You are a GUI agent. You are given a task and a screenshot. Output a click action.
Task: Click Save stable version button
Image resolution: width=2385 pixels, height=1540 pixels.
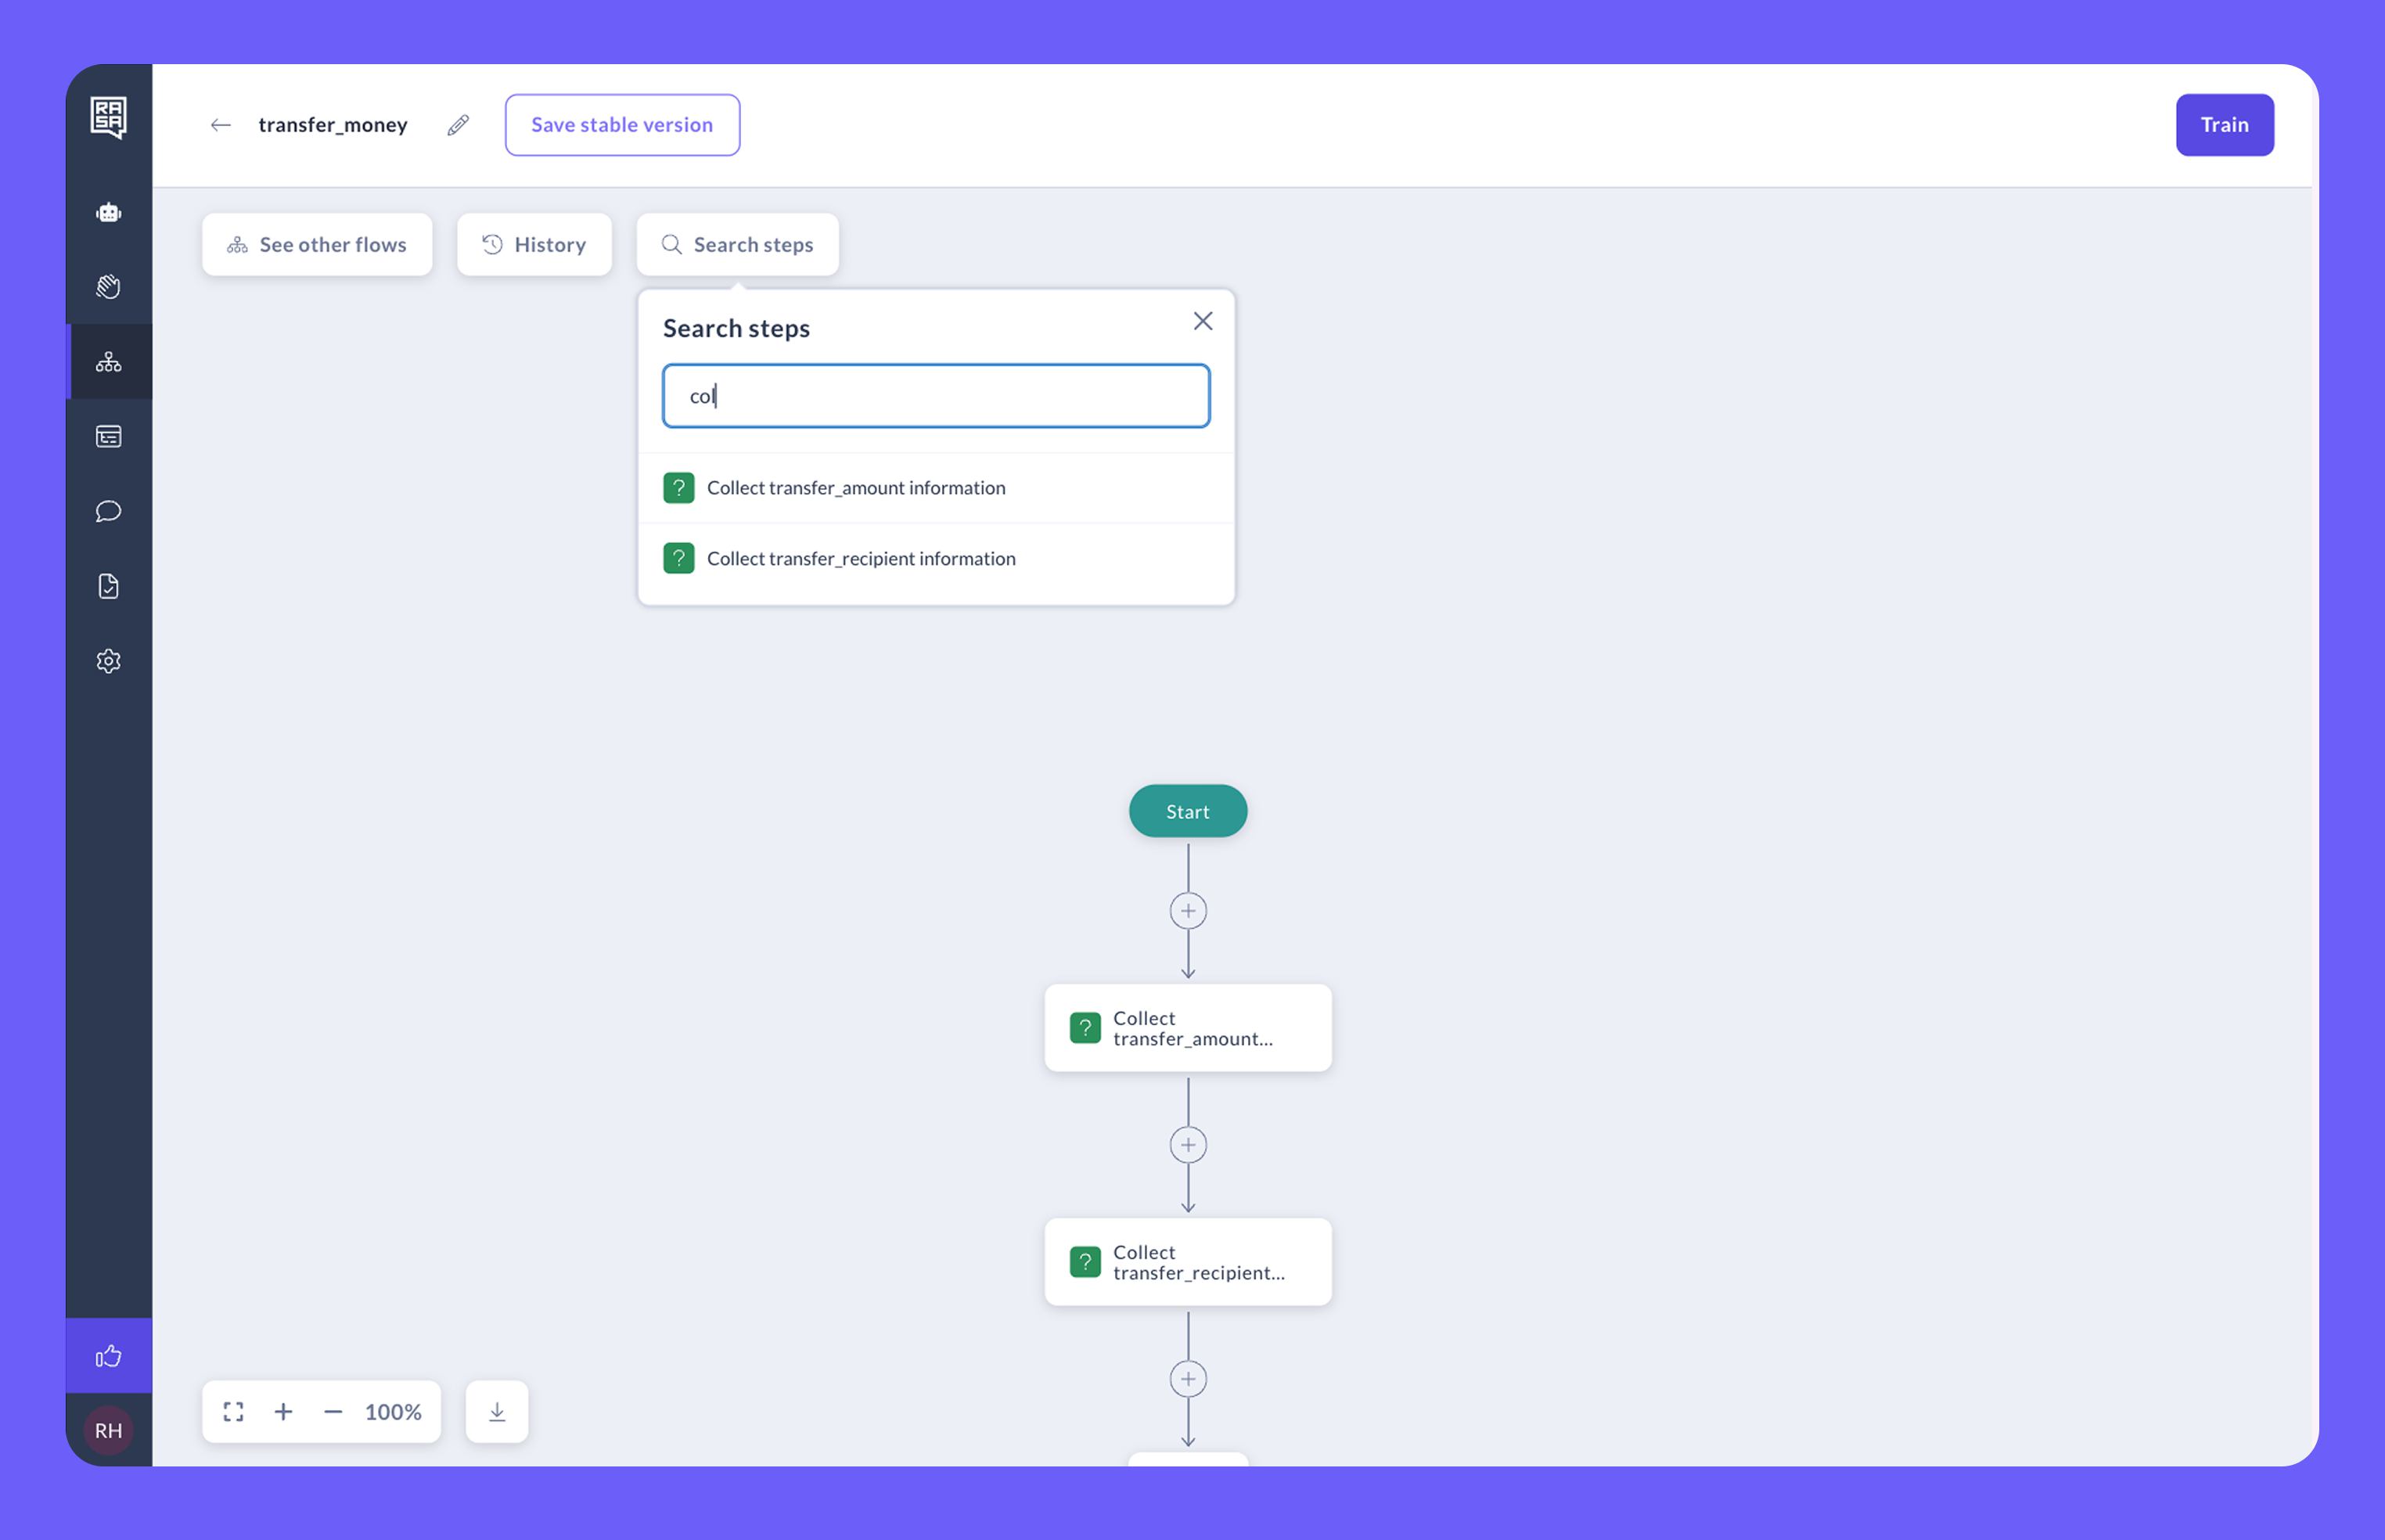click(x=622, y=125)
